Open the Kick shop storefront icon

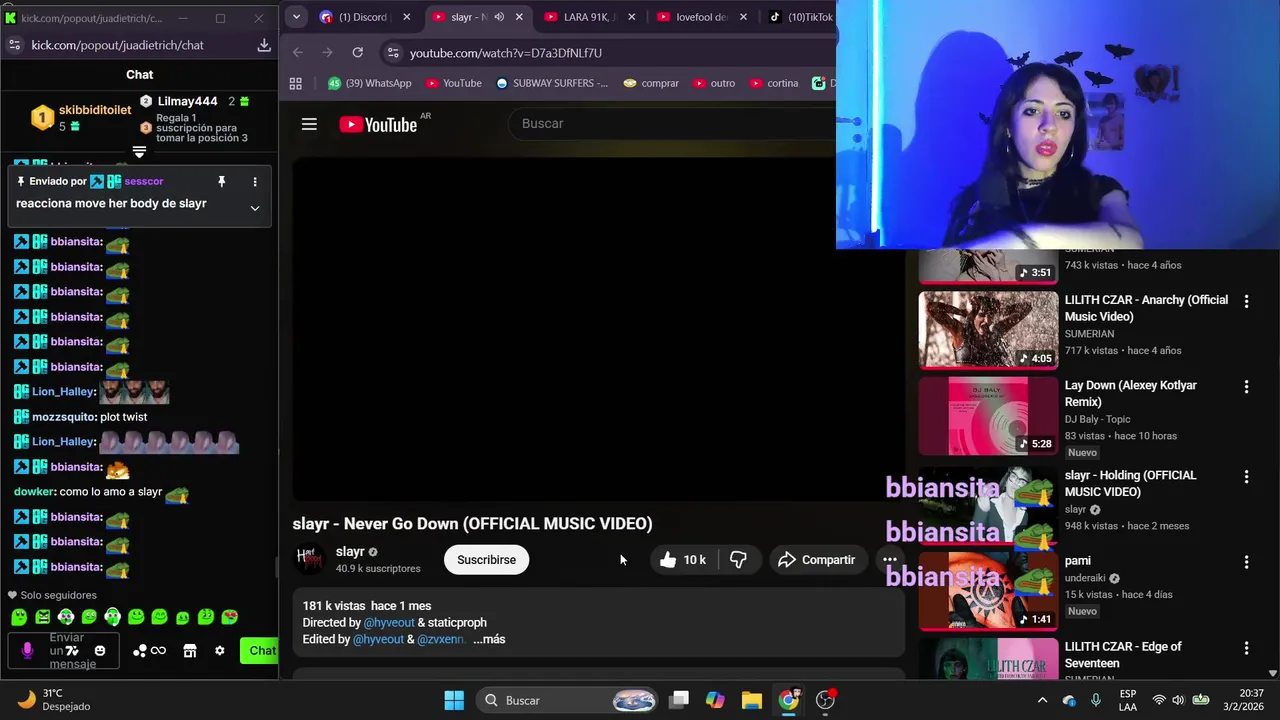click(x=190, y=651)
